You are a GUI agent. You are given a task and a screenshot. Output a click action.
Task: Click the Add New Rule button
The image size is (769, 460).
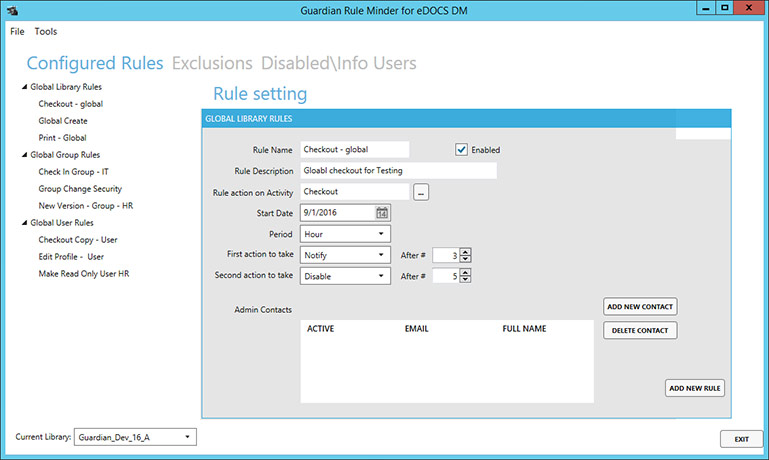point(694,388)
